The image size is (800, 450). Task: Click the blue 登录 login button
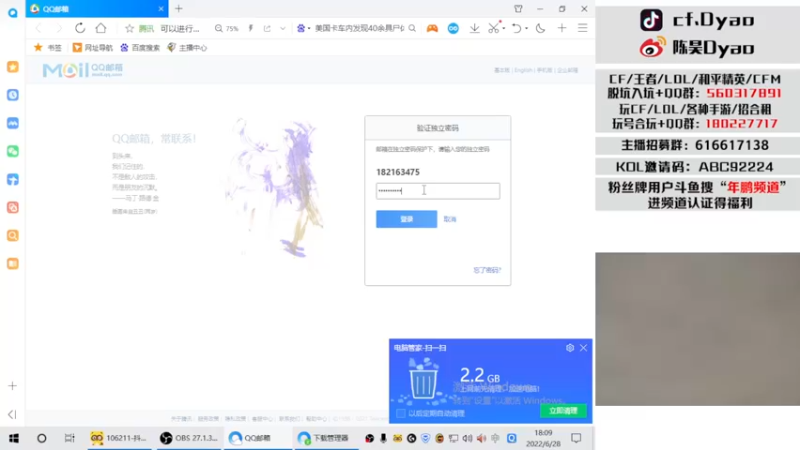pyautogui.click(x=407, y=219)
